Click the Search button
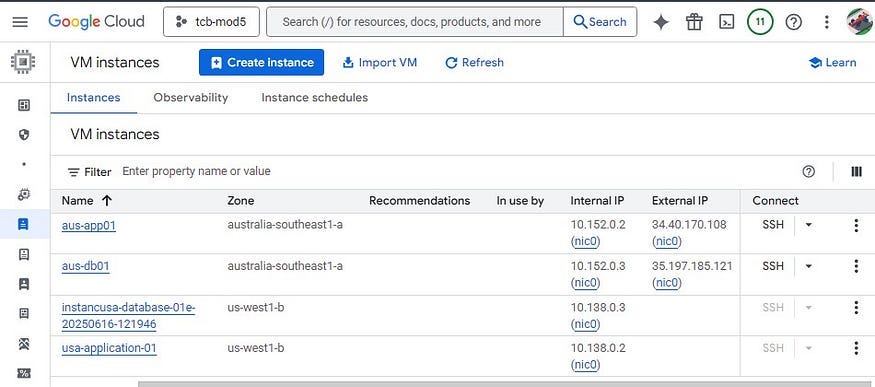 click(600, 22)
